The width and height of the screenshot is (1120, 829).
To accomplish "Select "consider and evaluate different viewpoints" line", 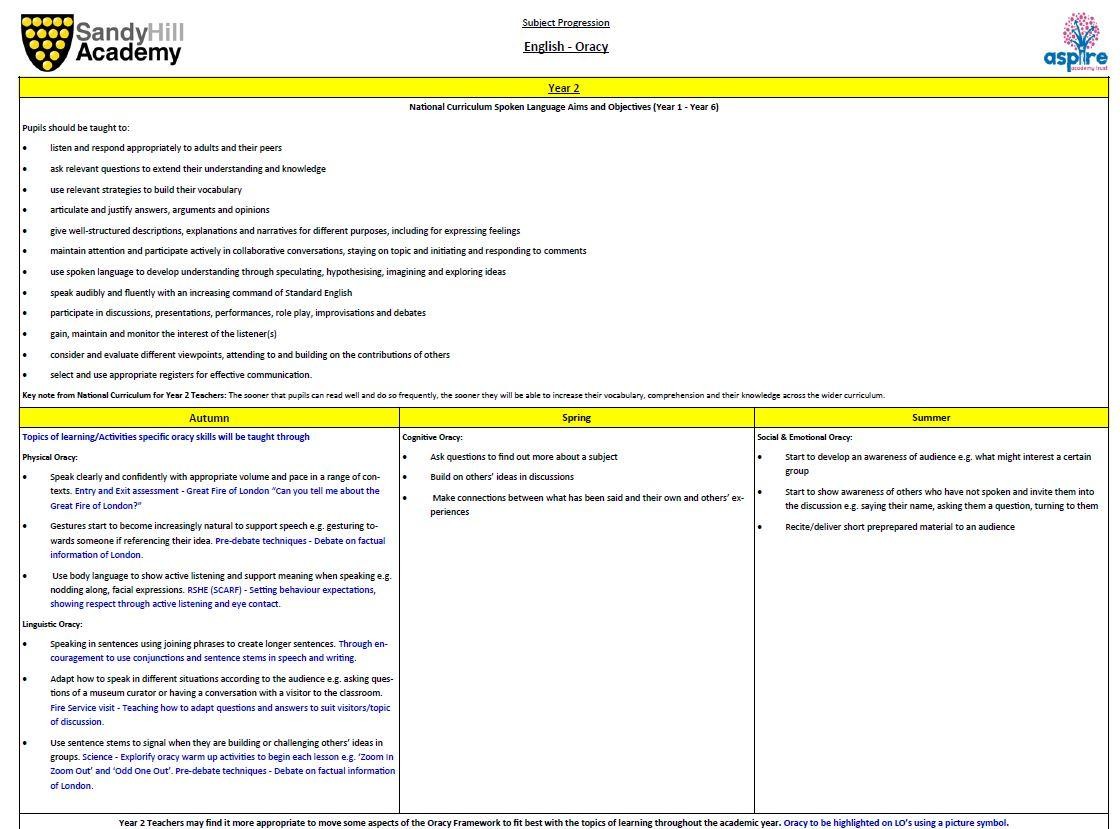I will click(250, 355).
